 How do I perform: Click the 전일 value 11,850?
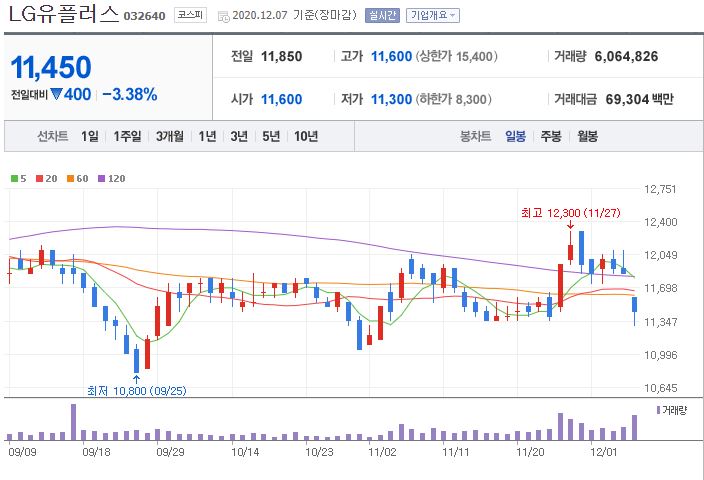pyautogui.click(x=282, y=57)
